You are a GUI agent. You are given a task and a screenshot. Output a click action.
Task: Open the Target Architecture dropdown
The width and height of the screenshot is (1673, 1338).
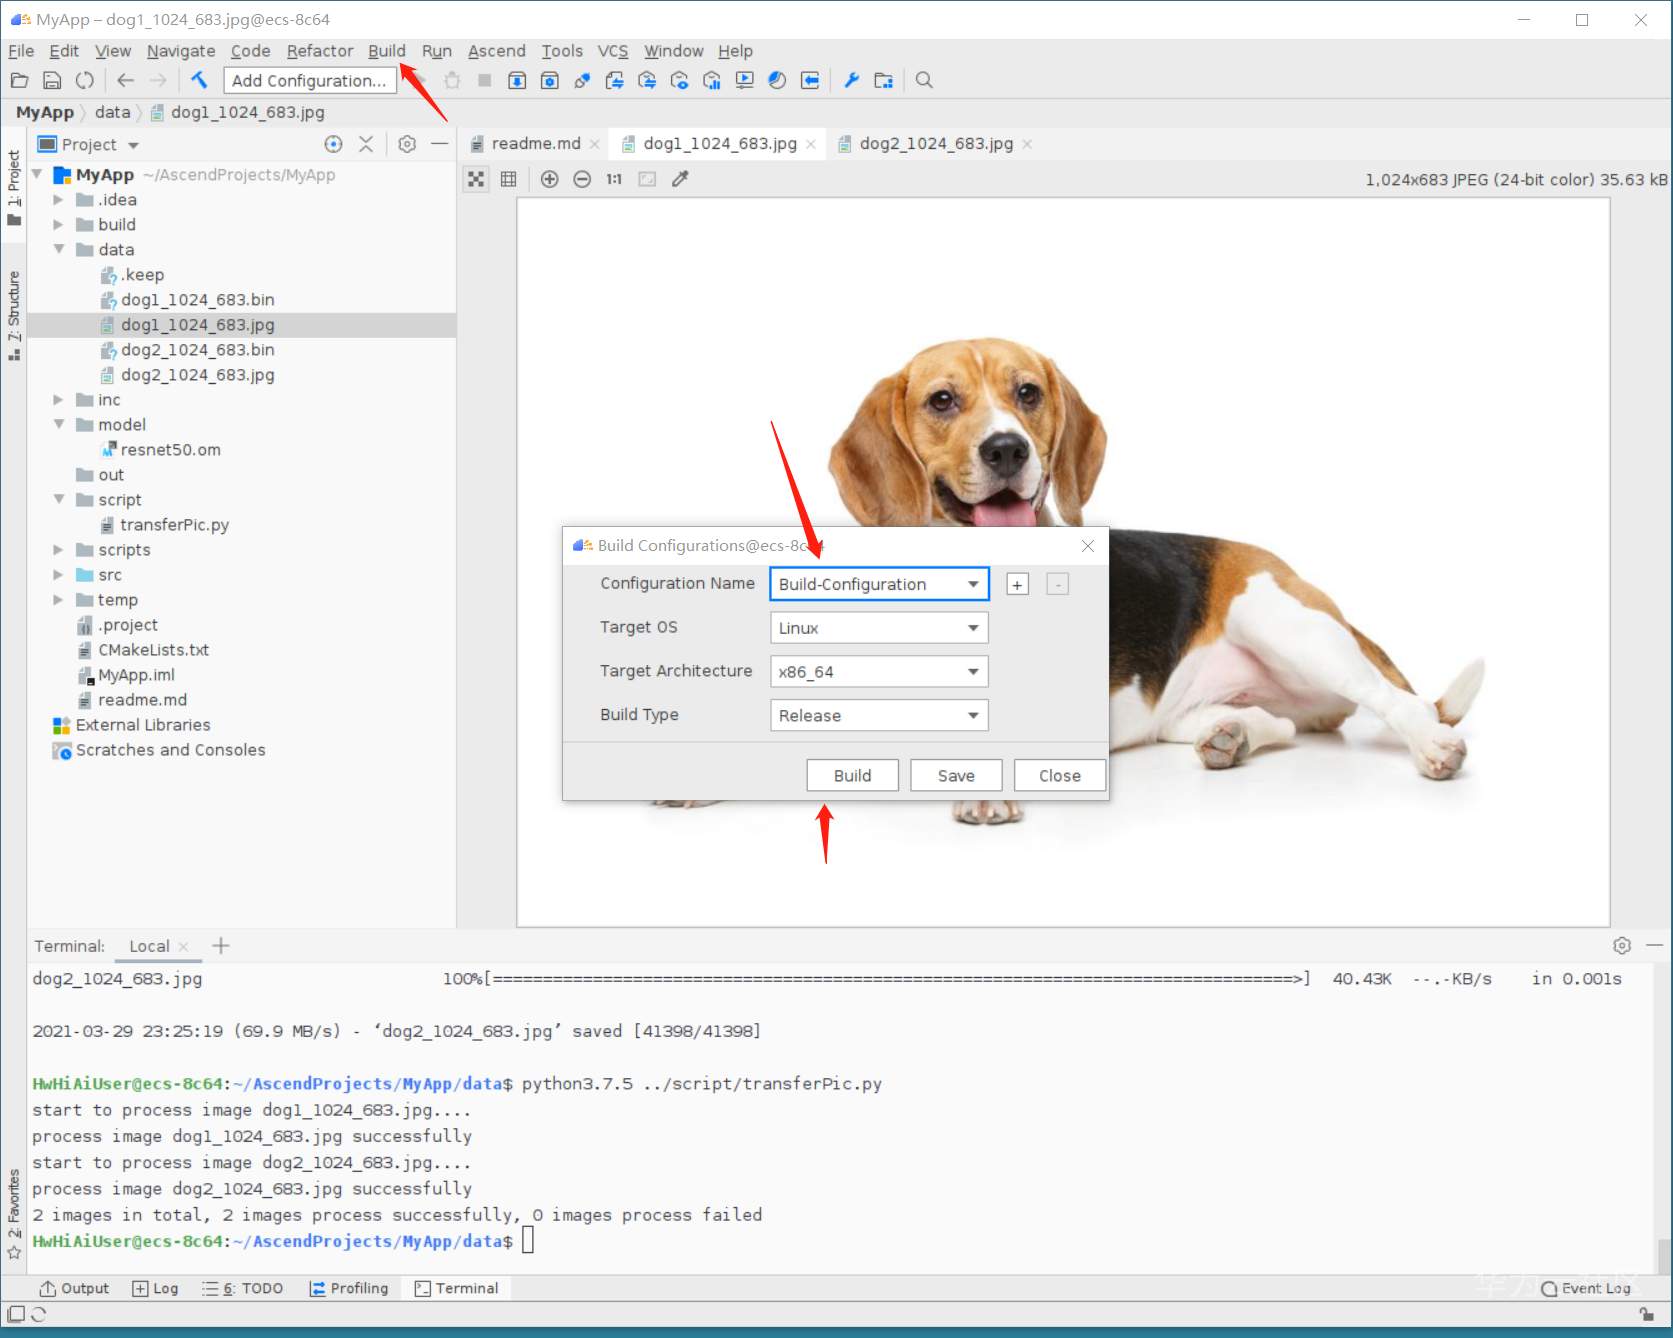pyautogui.click(x=879, y=672)
